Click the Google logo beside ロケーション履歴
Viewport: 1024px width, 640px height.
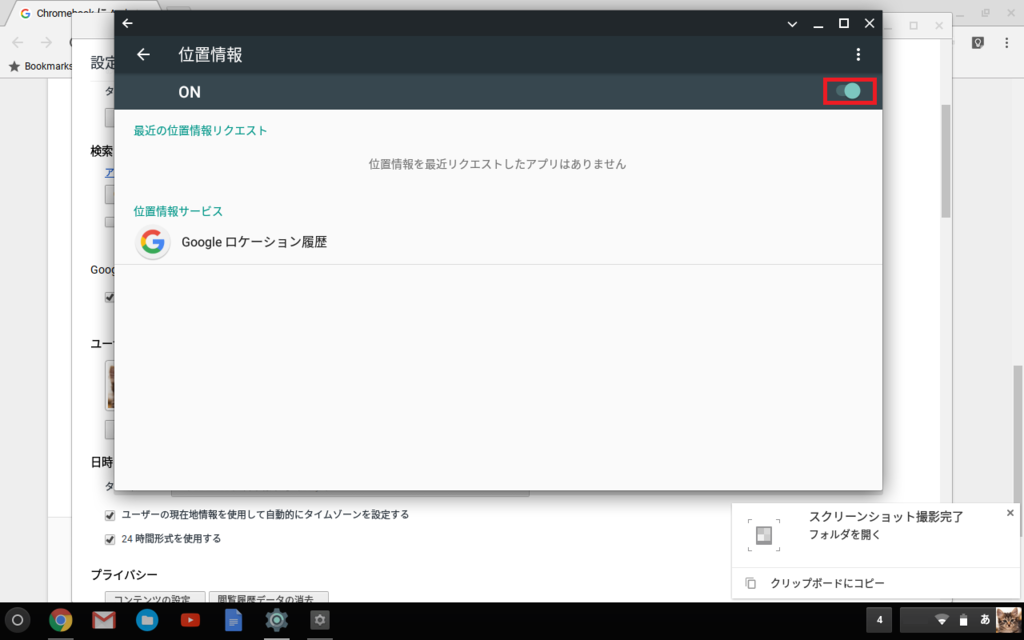pos(152,242)
